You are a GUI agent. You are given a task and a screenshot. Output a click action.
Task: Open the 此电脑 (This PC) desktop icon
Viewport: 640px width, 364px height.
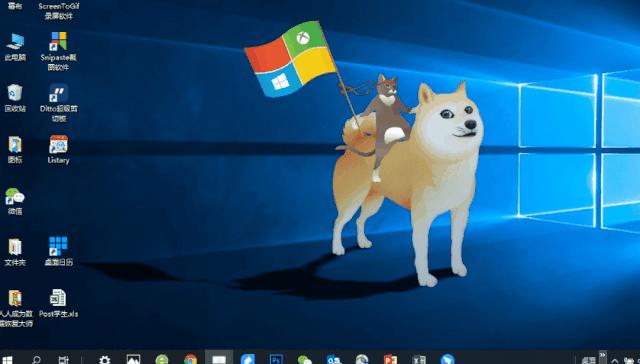pos(15,46)
